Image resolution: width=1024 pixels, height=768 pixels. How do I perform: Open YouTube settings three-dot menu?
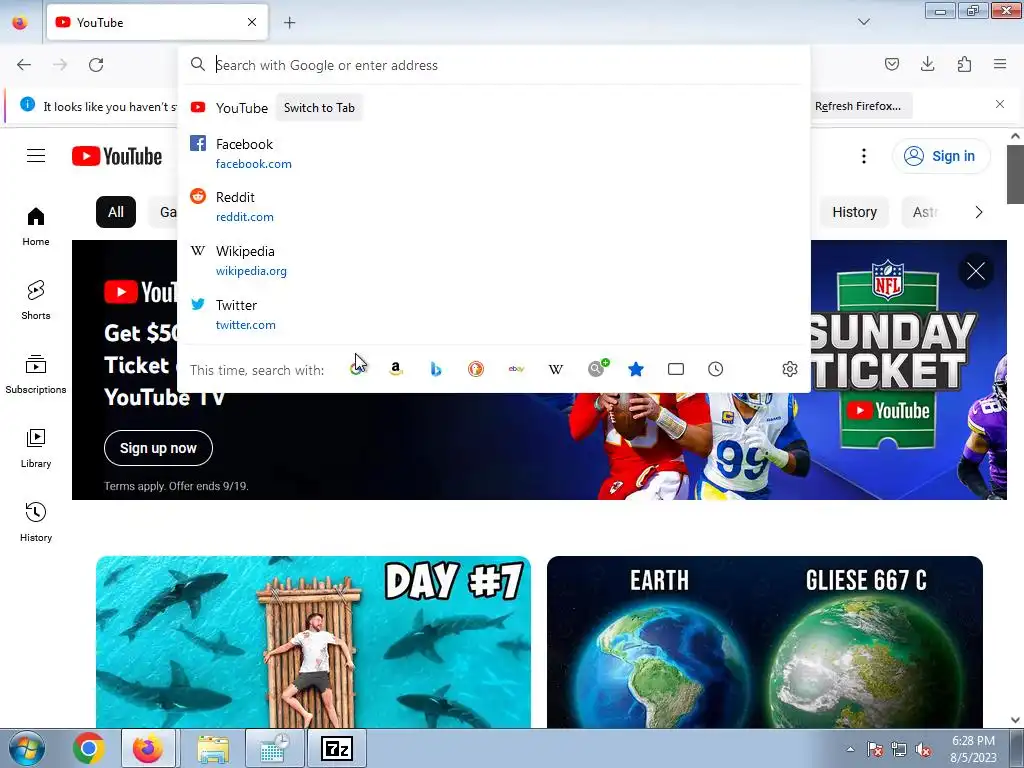click(863, 156)
